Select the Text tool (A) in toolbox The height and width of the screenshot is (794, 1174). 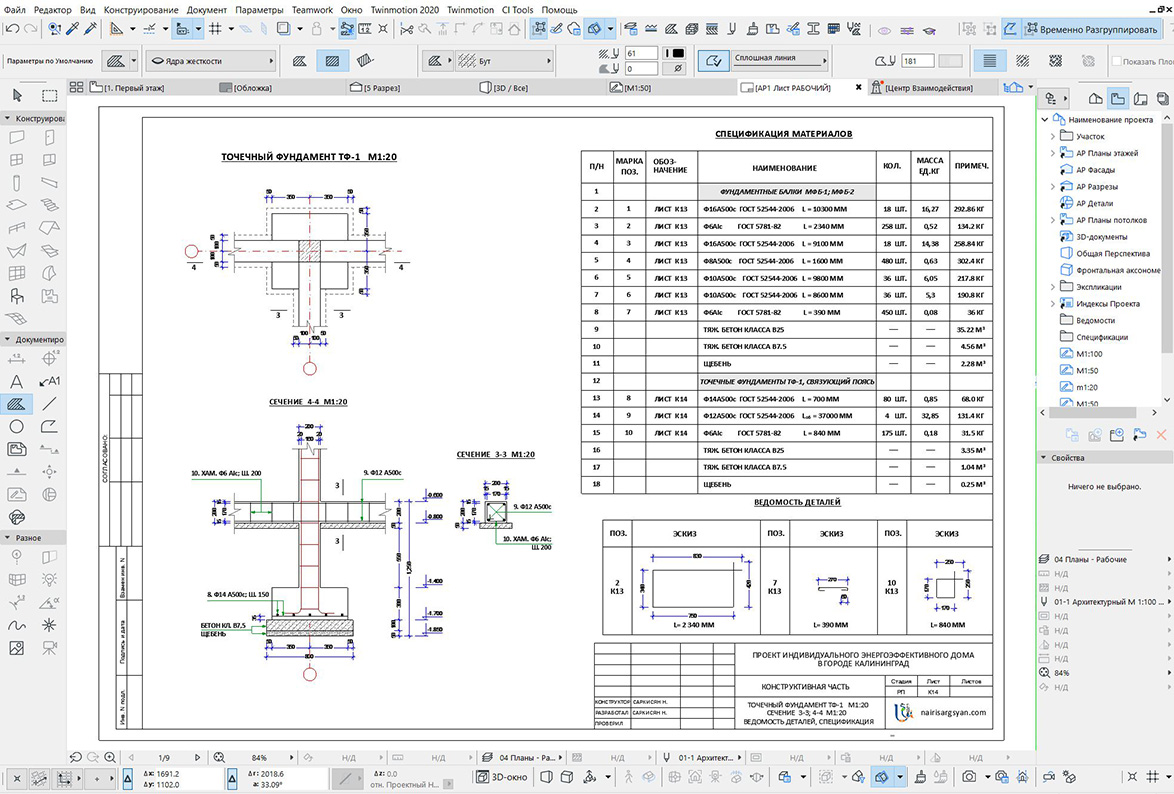pyautogui.click(x=16, y=381)
